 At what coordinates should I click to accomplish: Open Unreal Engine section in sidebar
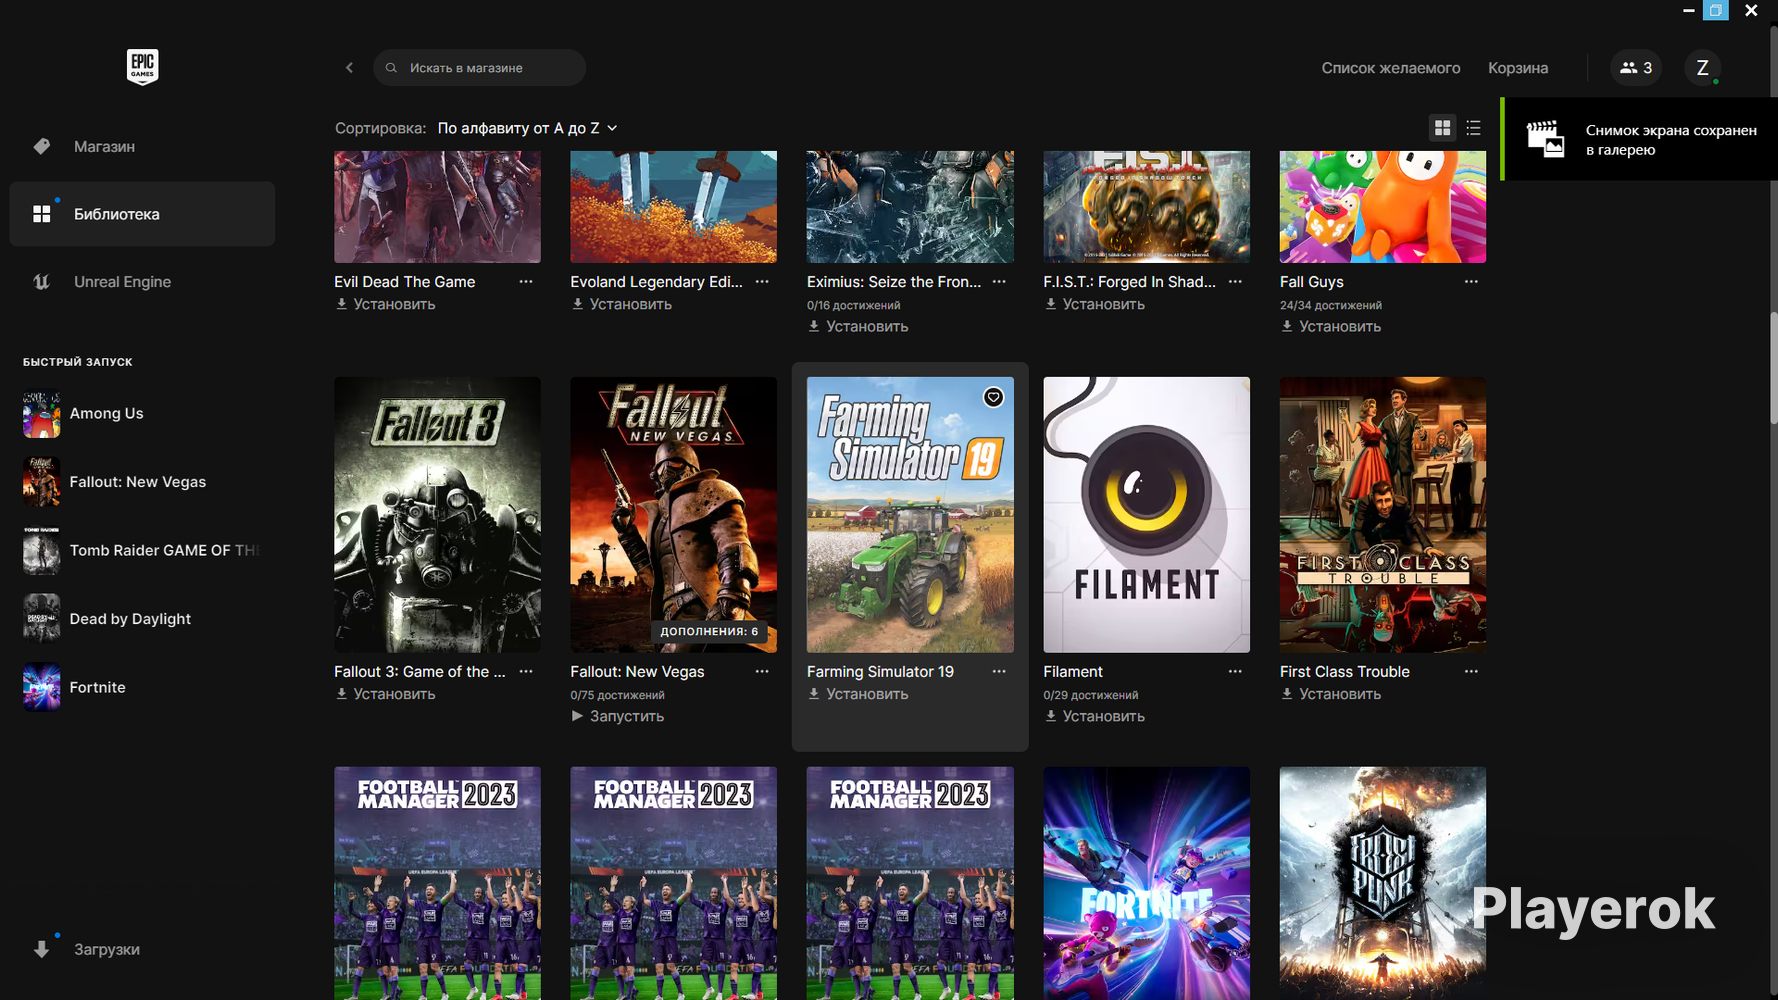tap(142, 282)
